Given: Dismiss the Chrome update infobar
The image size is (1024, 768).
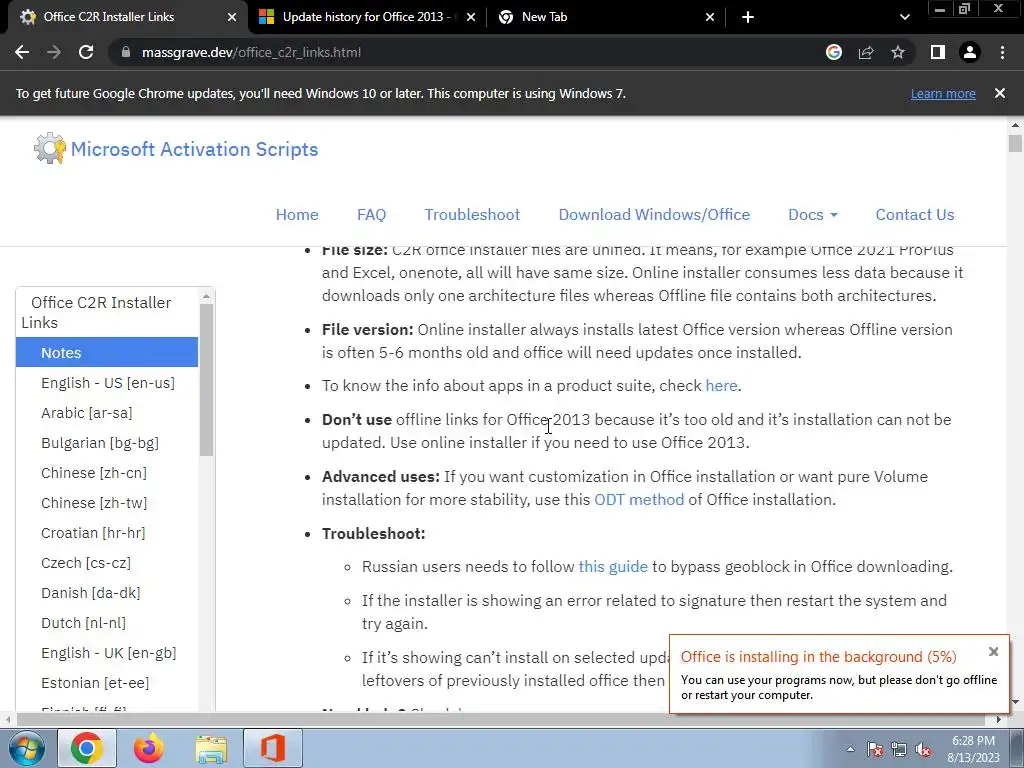Looking at the screenshot, I should (x=999, y=93).
